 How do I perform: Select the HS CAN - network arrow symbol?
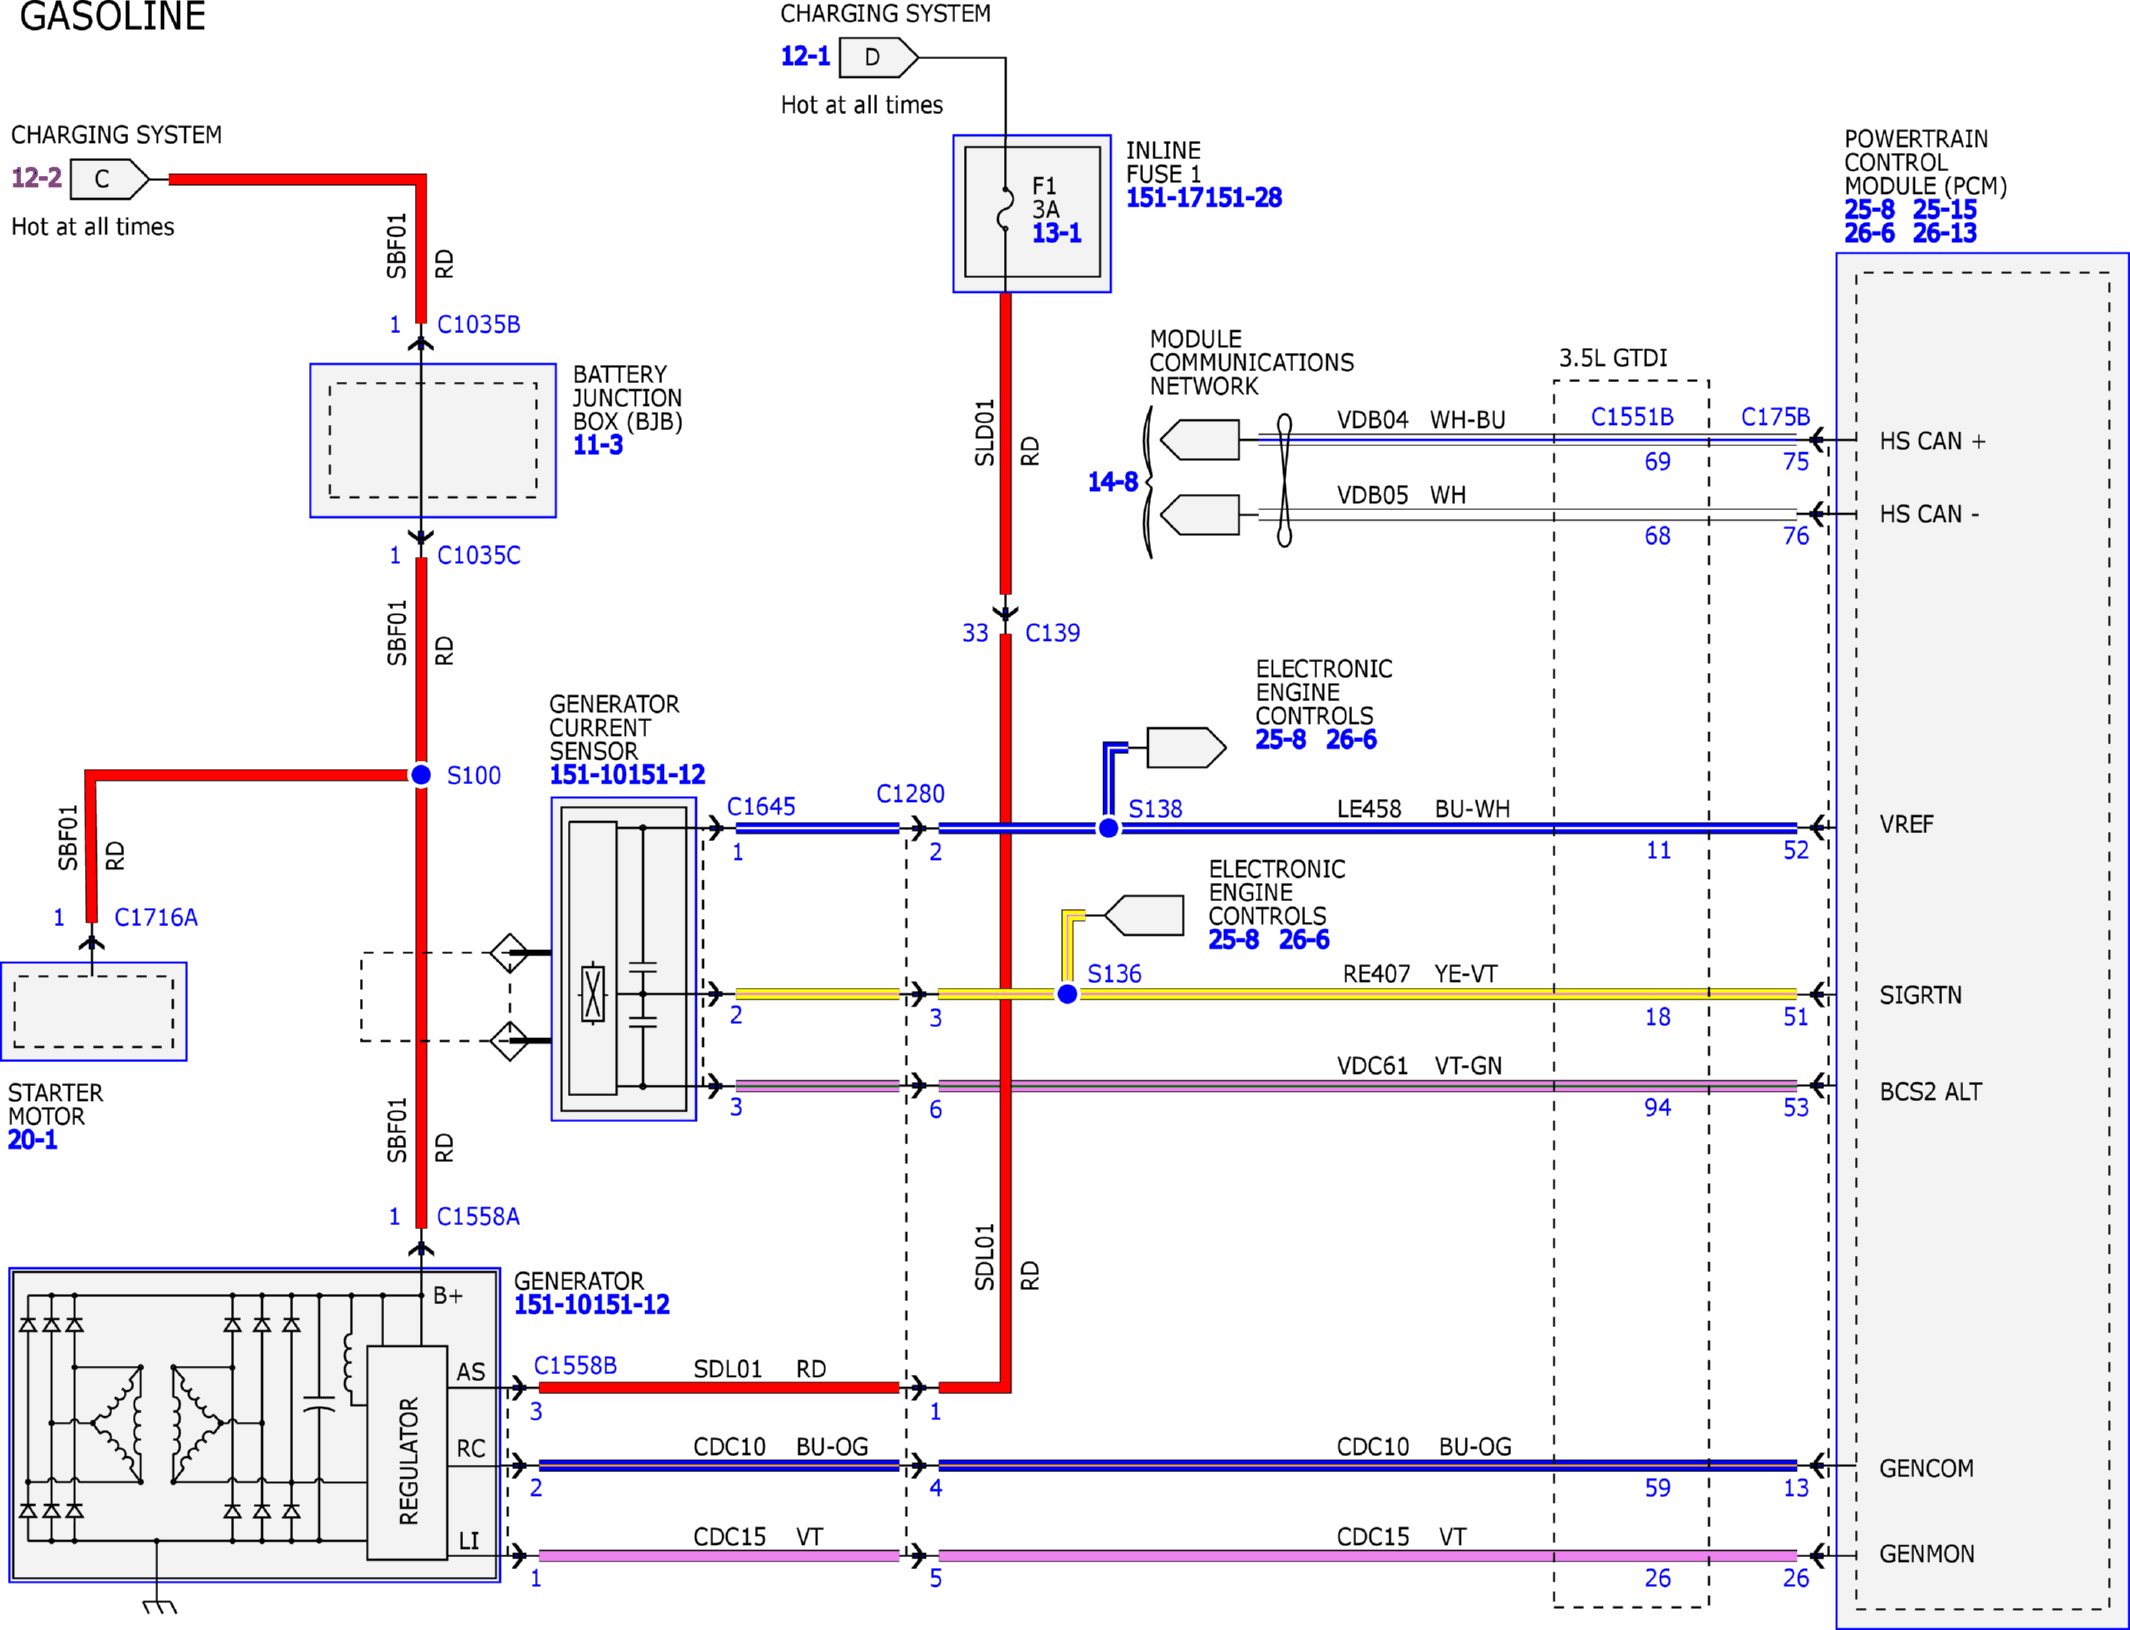[1199, 514]
